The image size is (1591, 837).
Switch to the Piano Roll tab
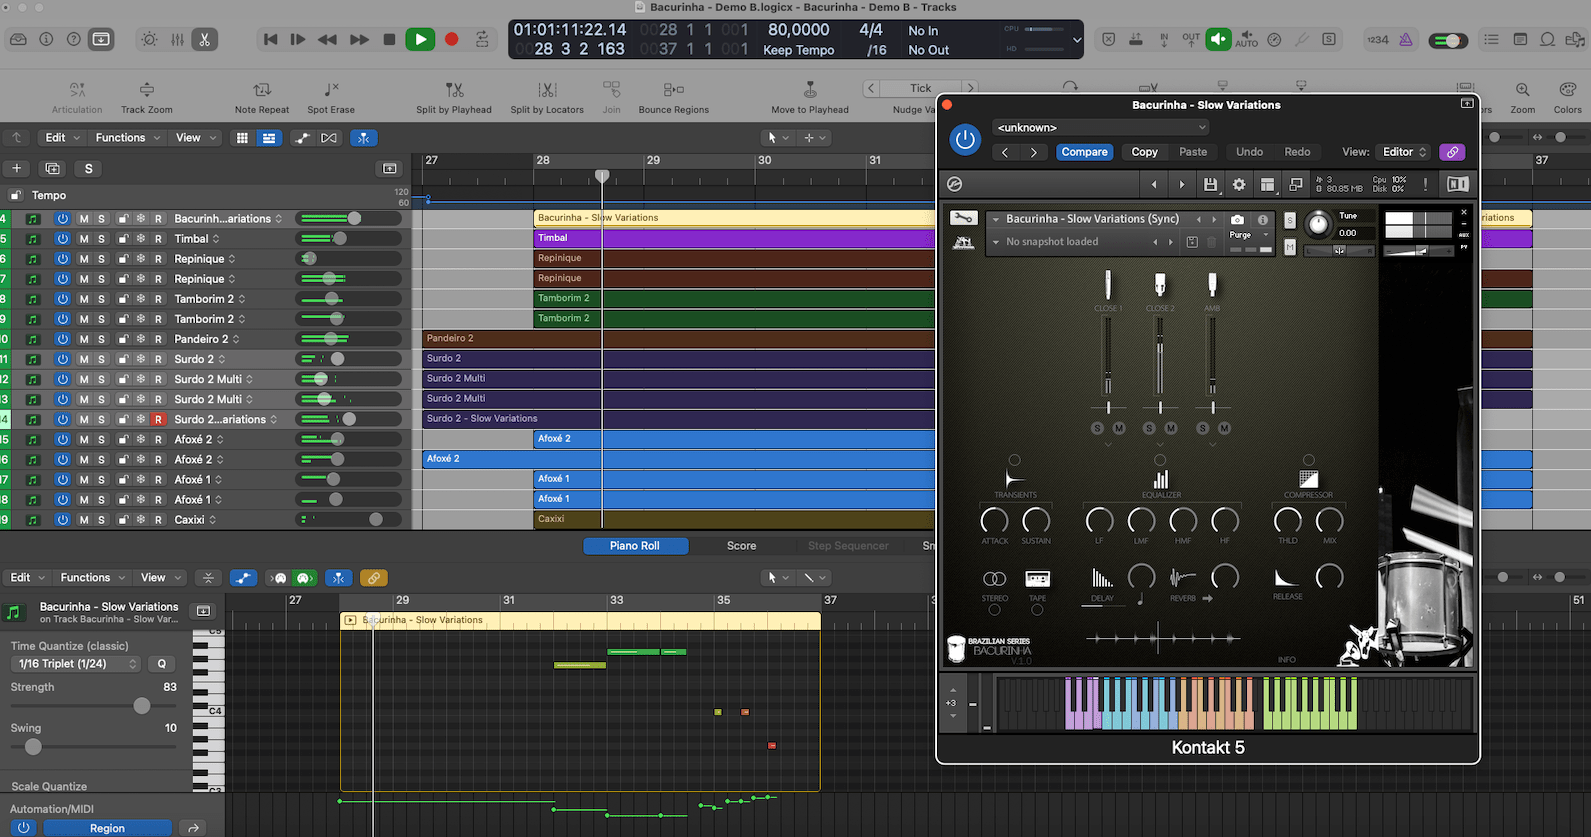coord(635,546)
